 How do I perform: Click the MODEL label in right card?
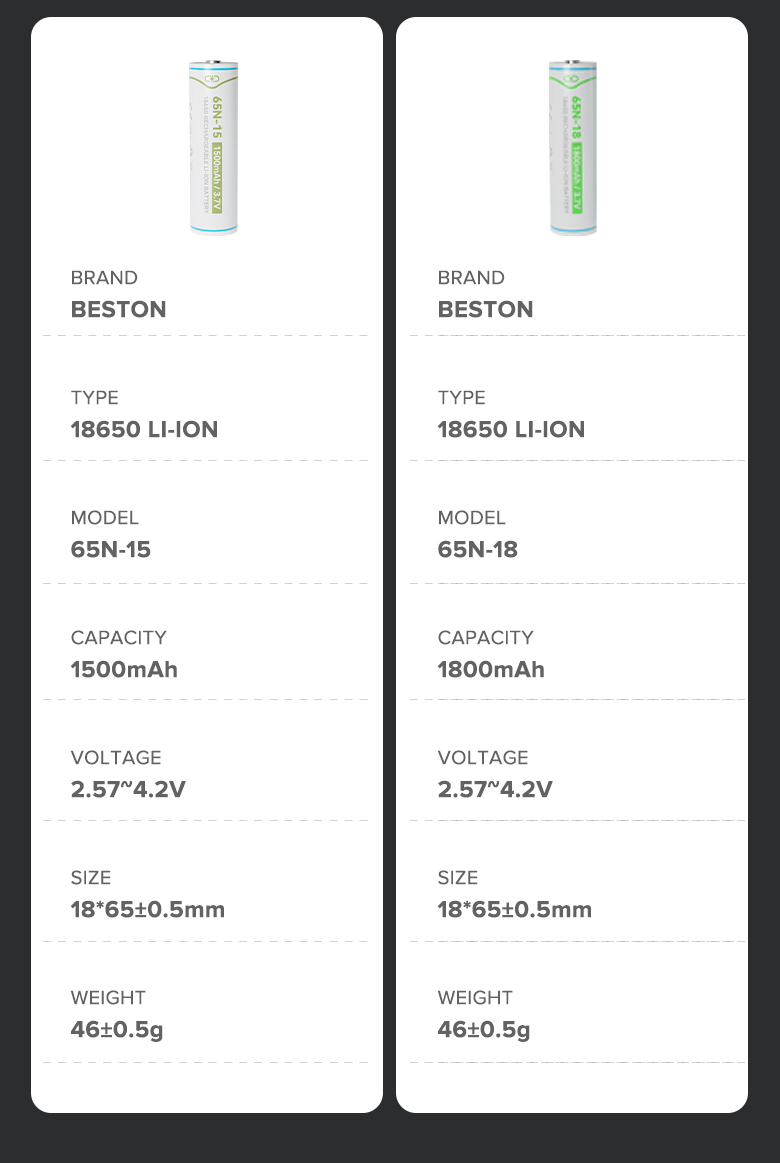[472, 517]
